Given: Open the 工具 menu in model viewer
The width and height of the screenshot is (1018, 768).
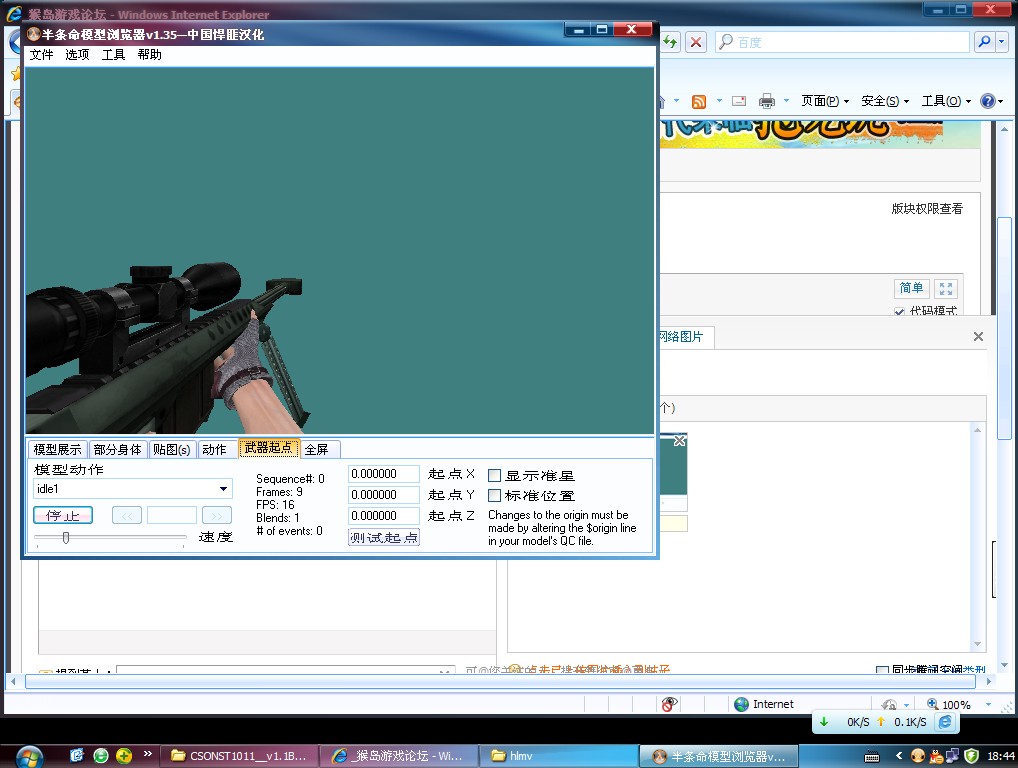Looking at the screenshot, I should click(x=114, y=55).
